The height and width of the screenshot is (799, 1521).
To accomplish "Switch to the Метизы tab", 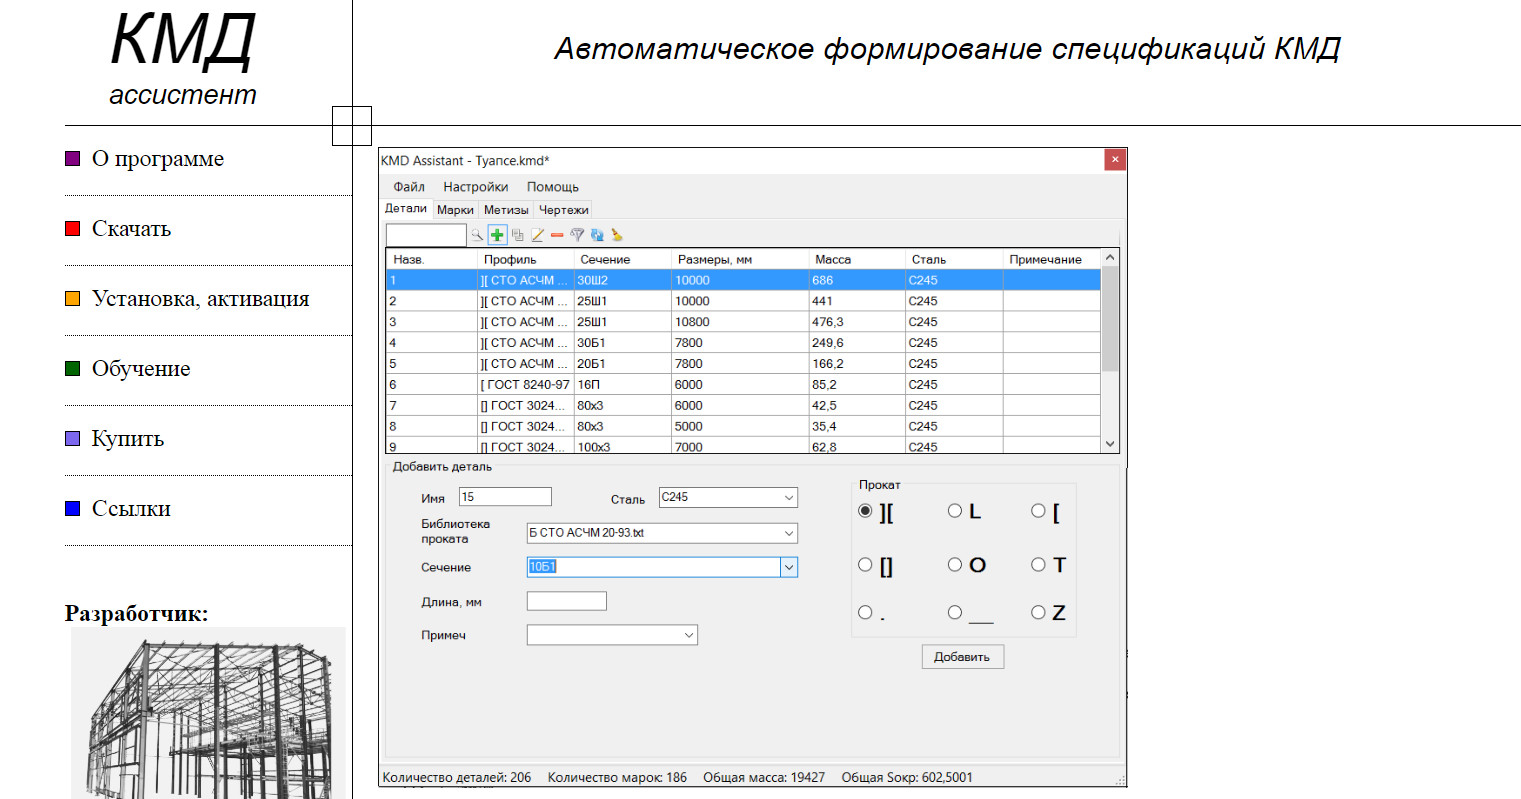I will [x=506, y=210].
